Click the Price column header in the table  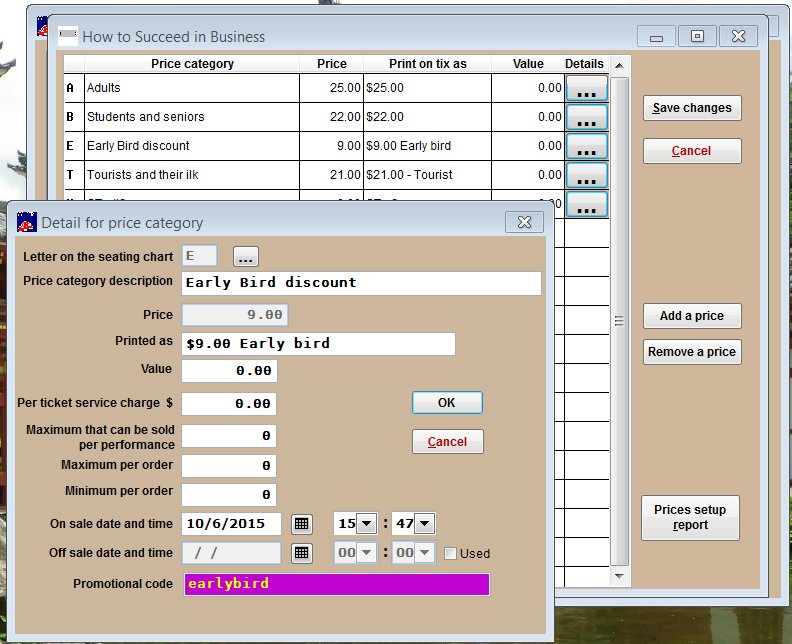331,64
